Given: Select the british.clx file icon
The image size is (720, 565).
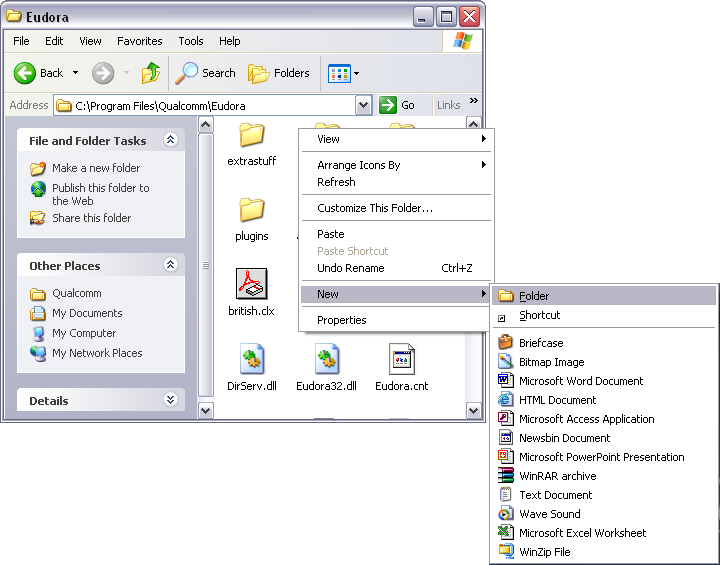Looking at the screenshot, I should point(251,284).
